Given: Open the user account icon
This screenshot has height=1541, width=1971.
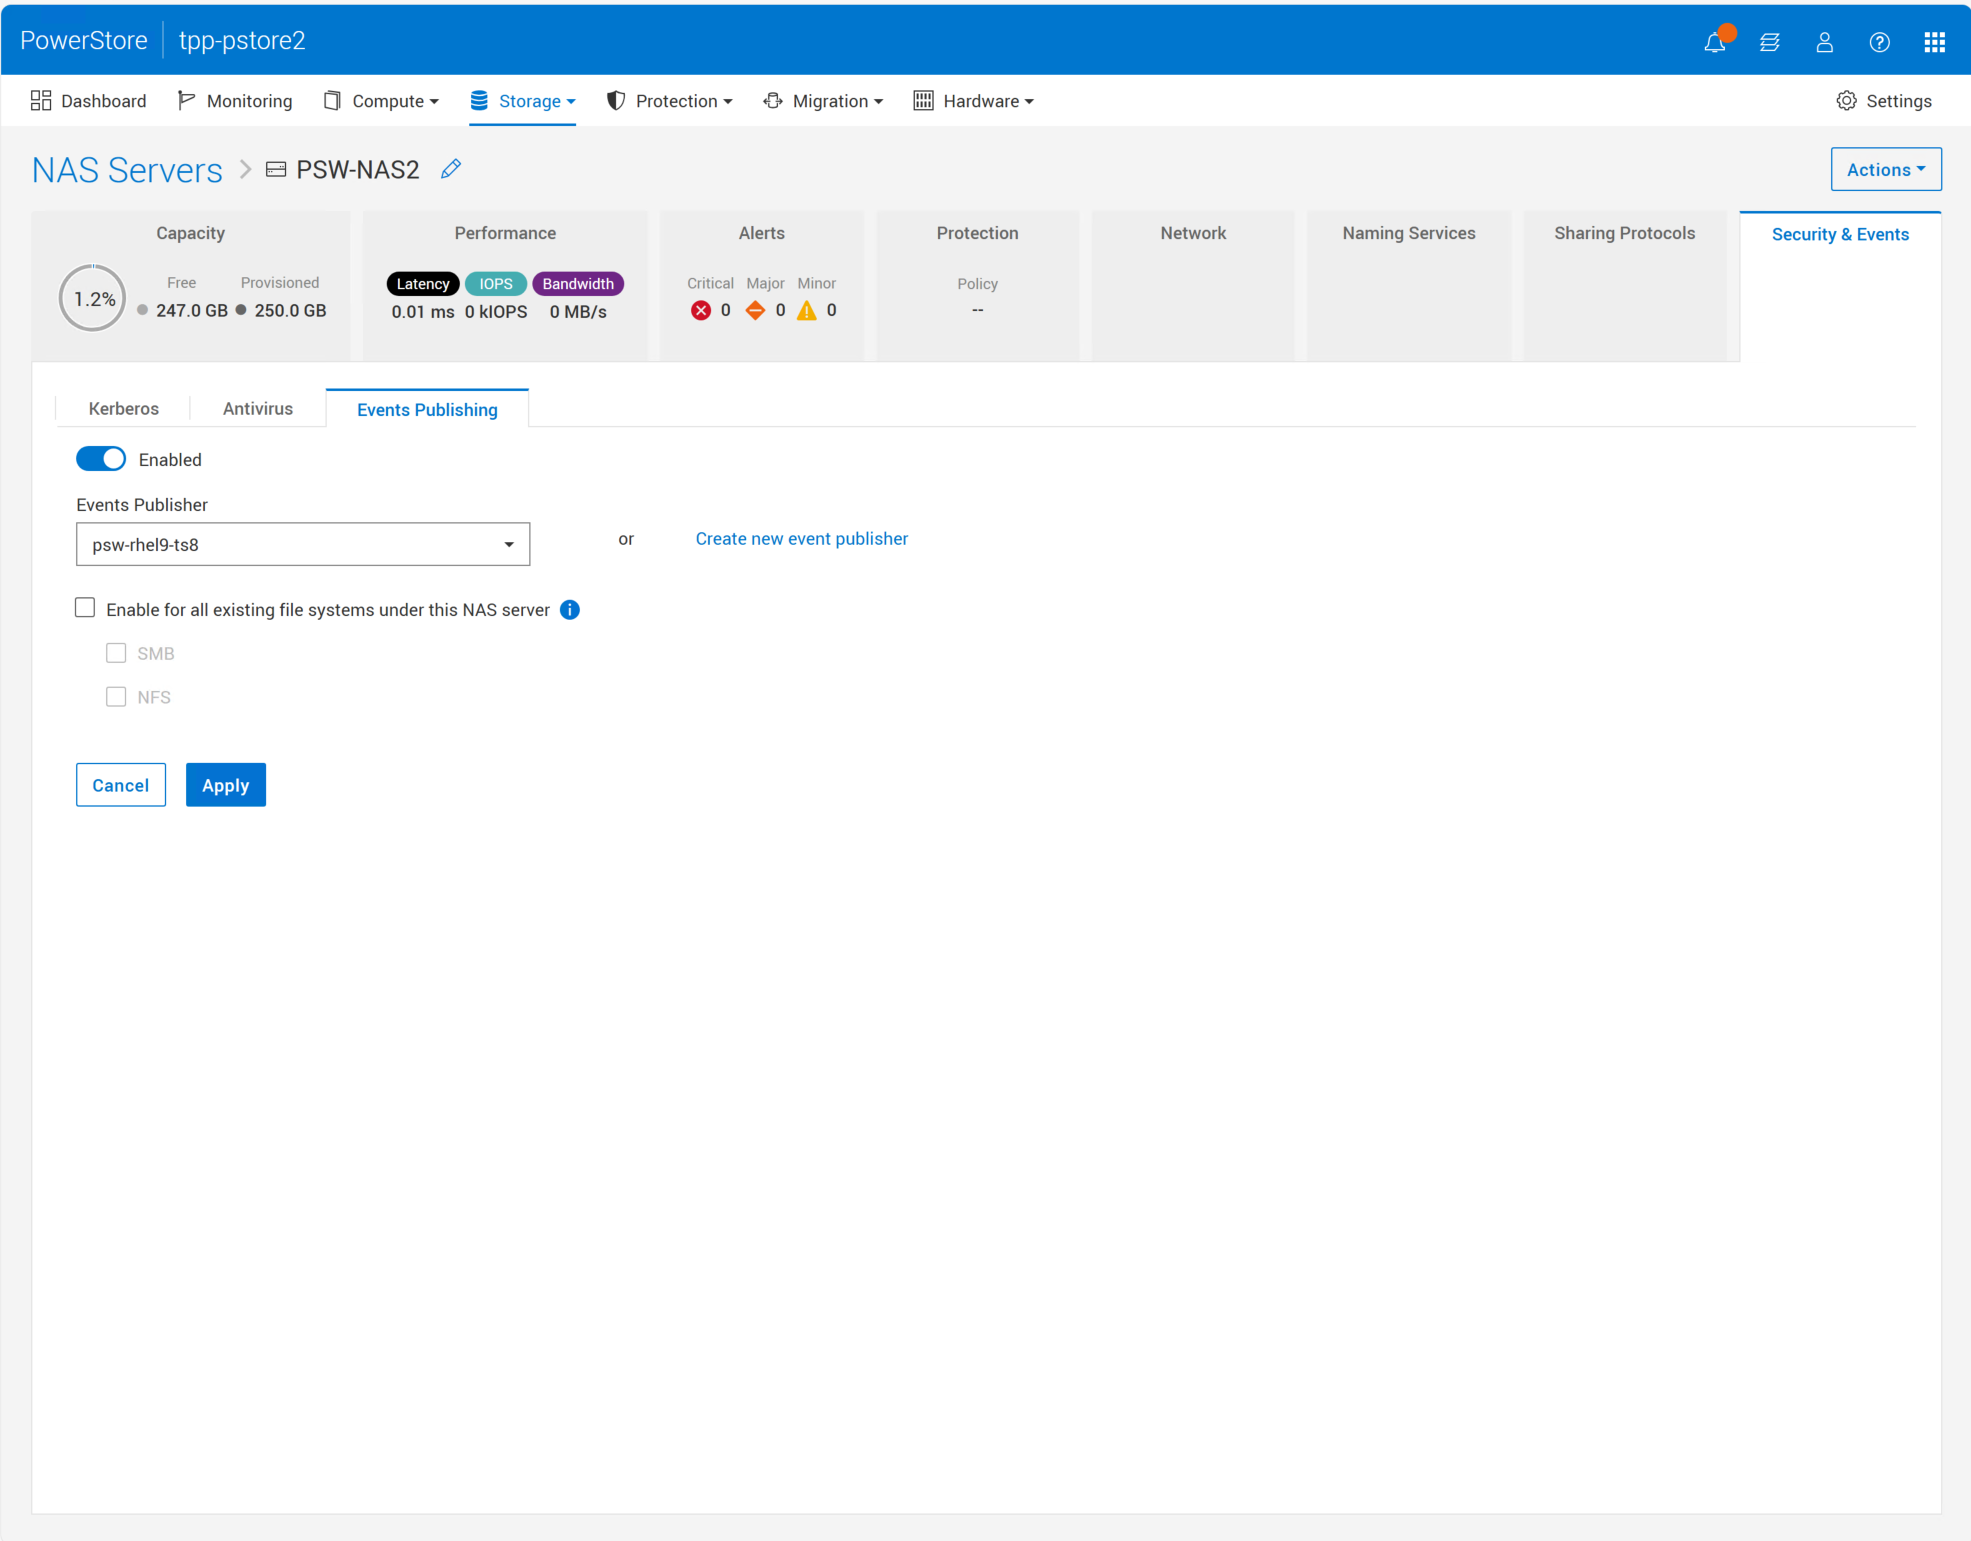Looking at the screenshot, I should [1824, 42].
